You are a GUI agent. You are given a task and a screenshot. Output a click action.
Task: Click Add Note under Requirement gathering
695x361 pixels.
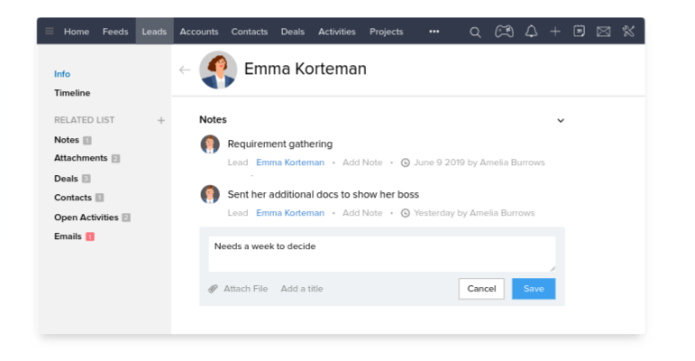click(x=362, y=163)
